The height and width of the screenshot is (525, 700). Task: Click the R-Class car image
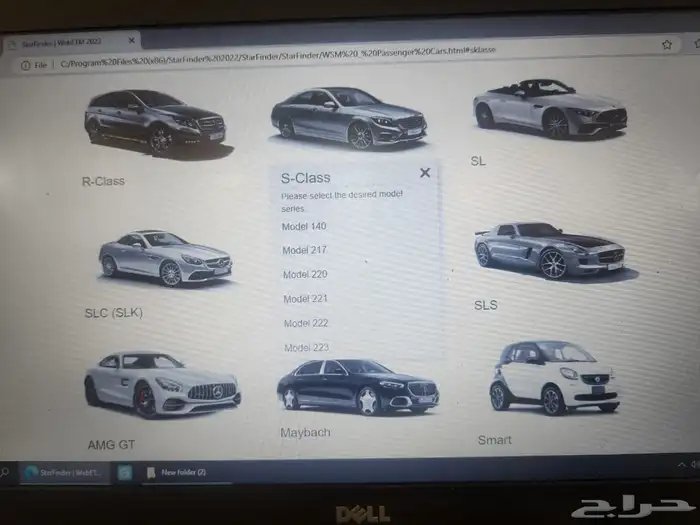155,122
